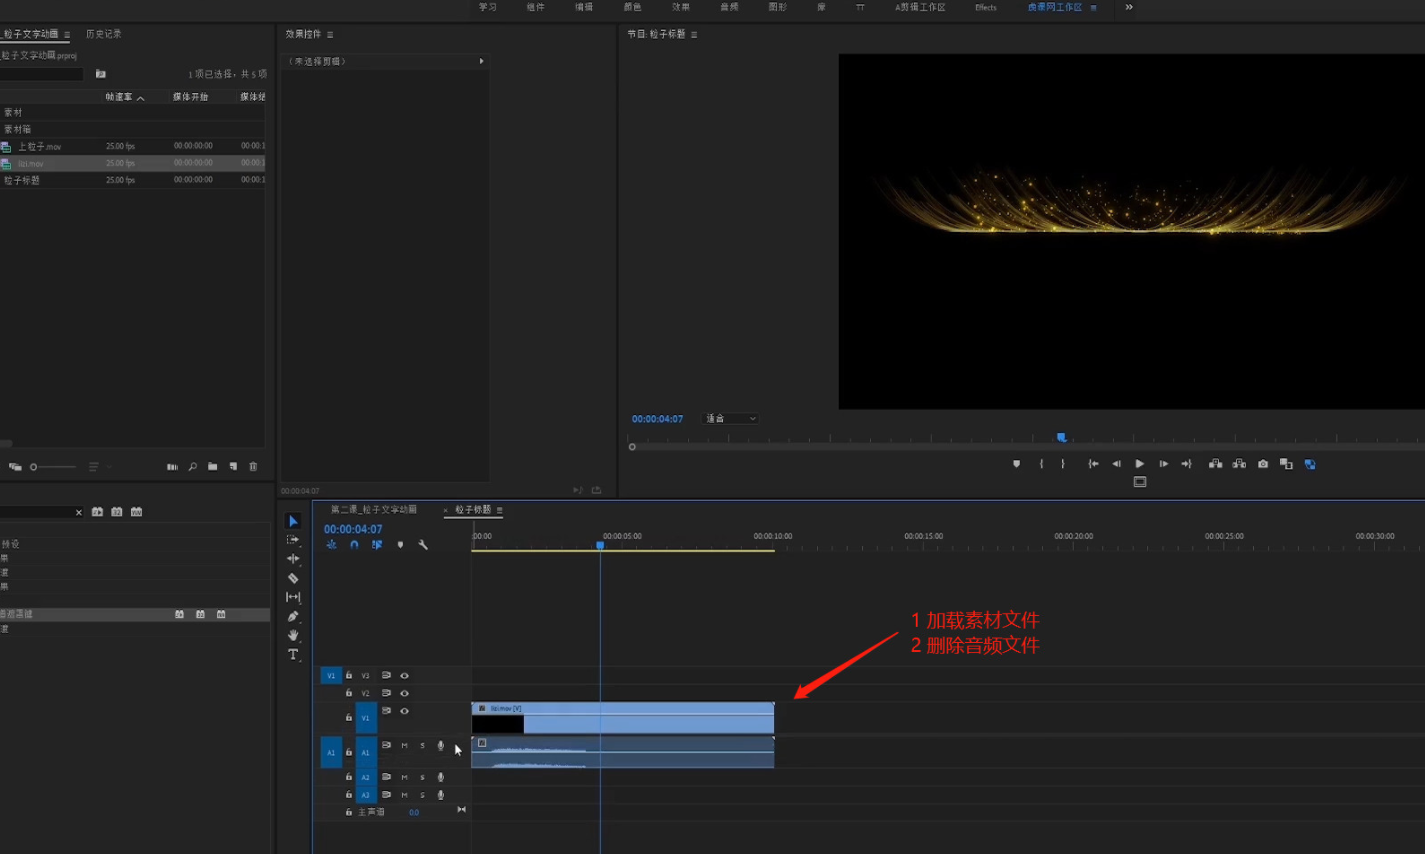Toggle safe margins below play button

coord(1139,482)
